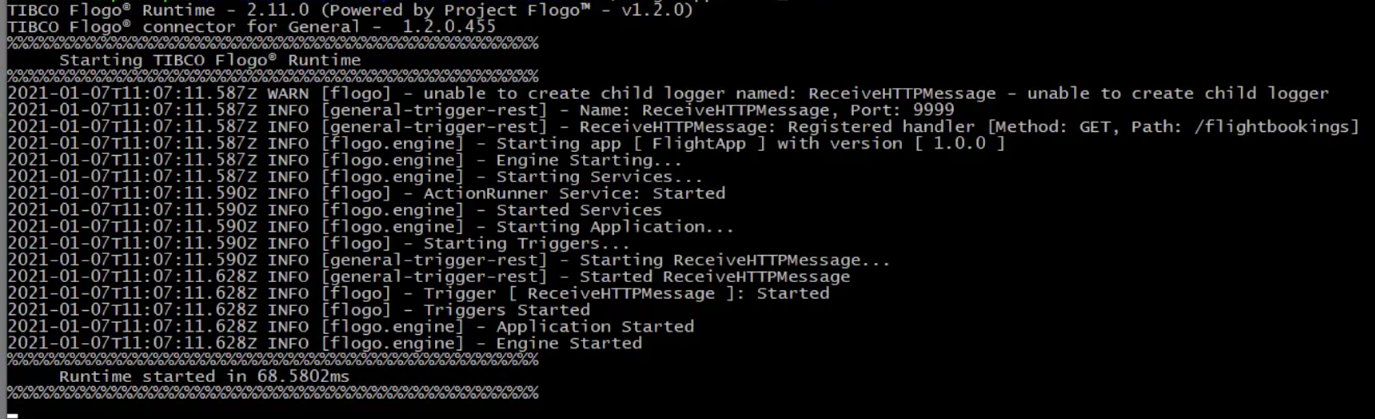
Task: Click the 'Engine Started' log message
Action: click(568, 343)
